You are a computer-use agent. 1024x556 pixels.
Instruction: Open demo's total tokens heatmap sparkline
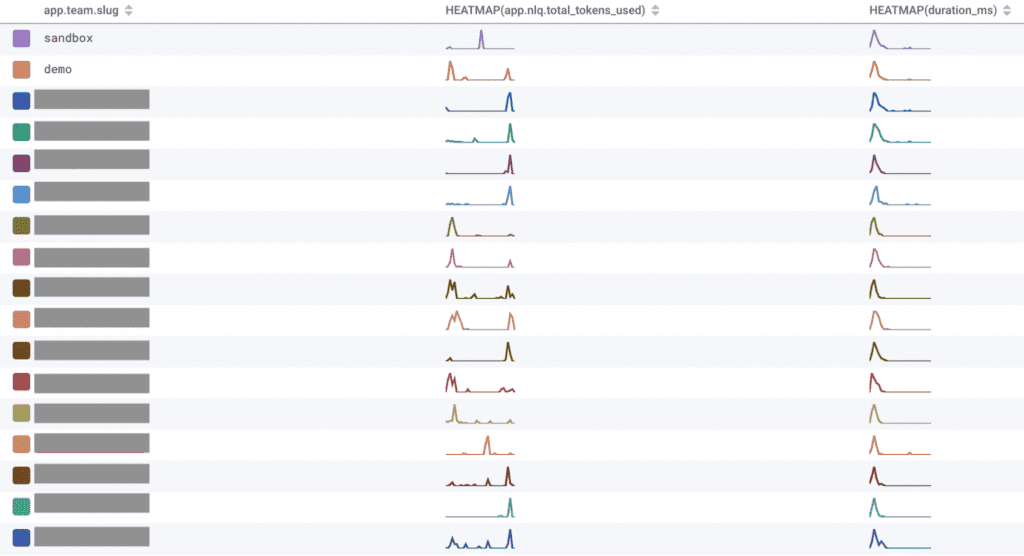[480, 71]
